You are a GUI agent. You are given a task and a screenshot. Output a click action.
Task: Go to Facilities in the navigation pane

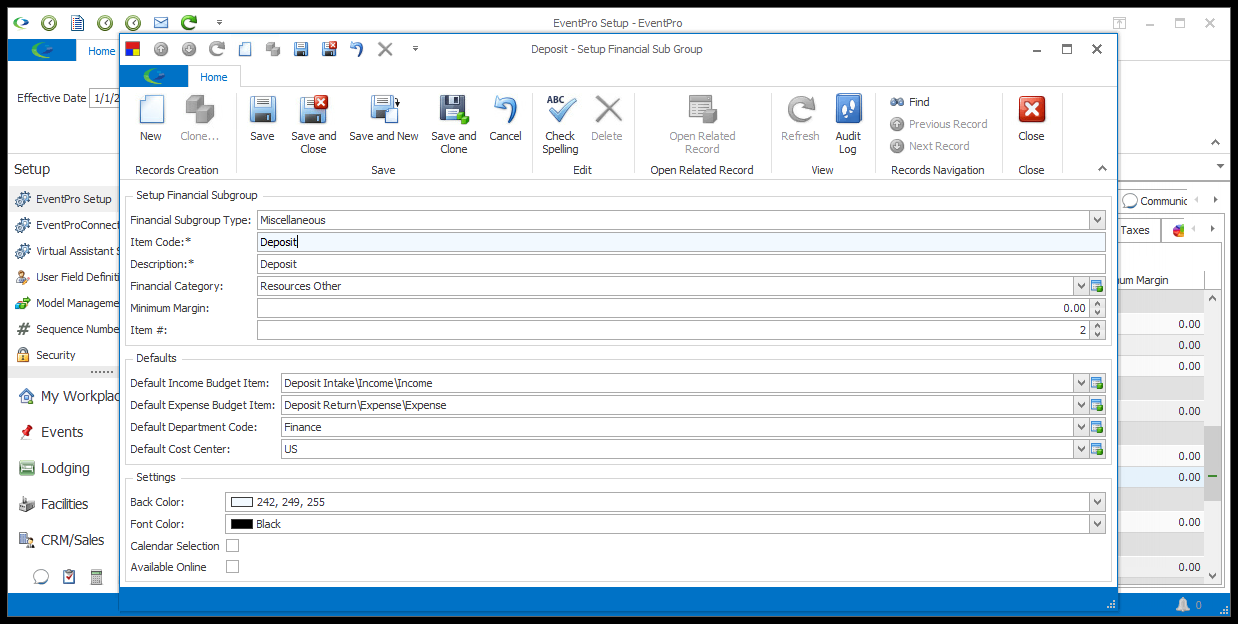(x=64, y=504)
